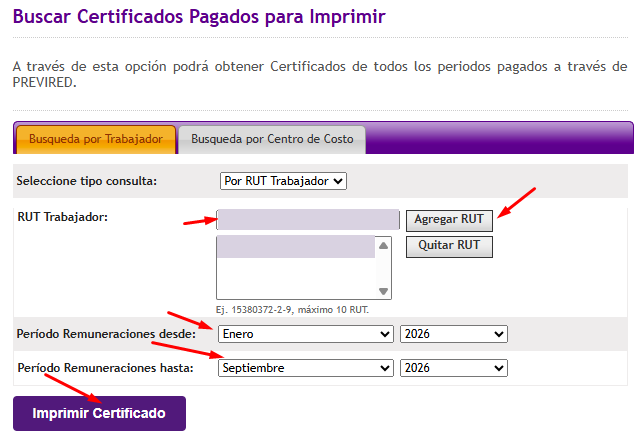This screenshot has height=435, width=640.
Task: Click the 'RUT Trabajador:' label
Action: (62, 217)
